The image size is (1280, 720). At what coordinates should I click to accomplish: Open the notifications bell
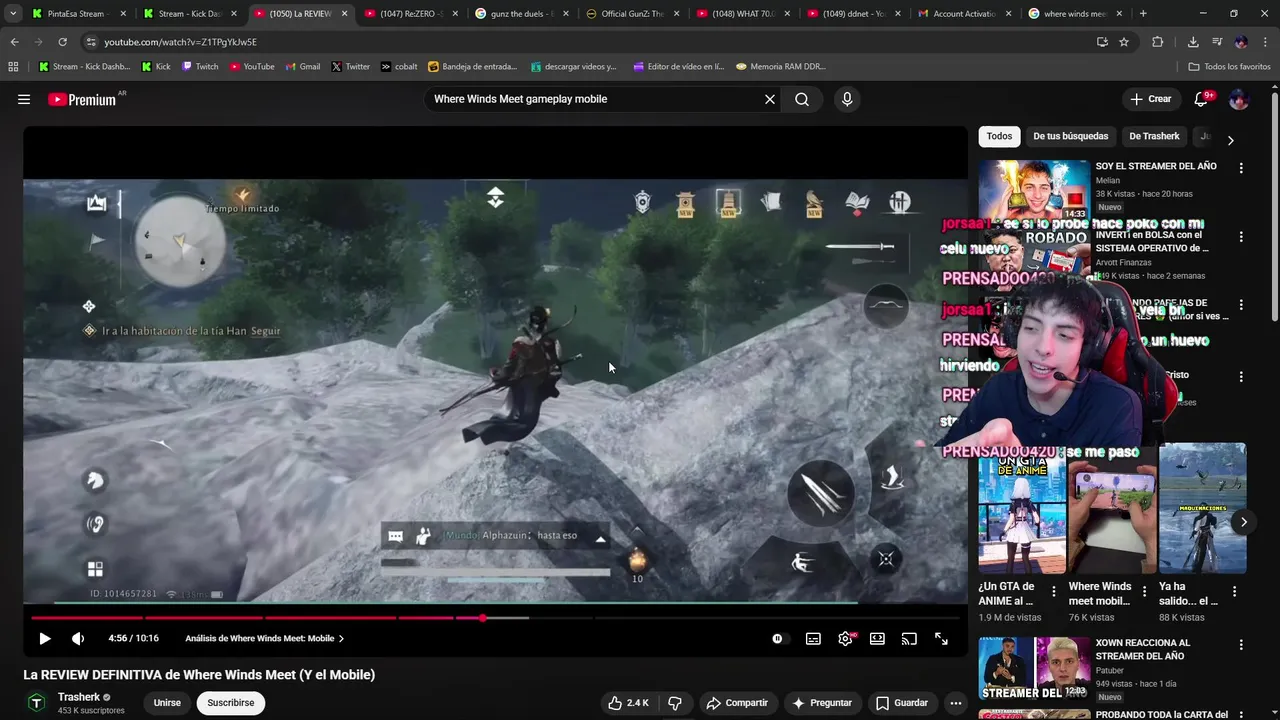click(x=1201, y=99)
